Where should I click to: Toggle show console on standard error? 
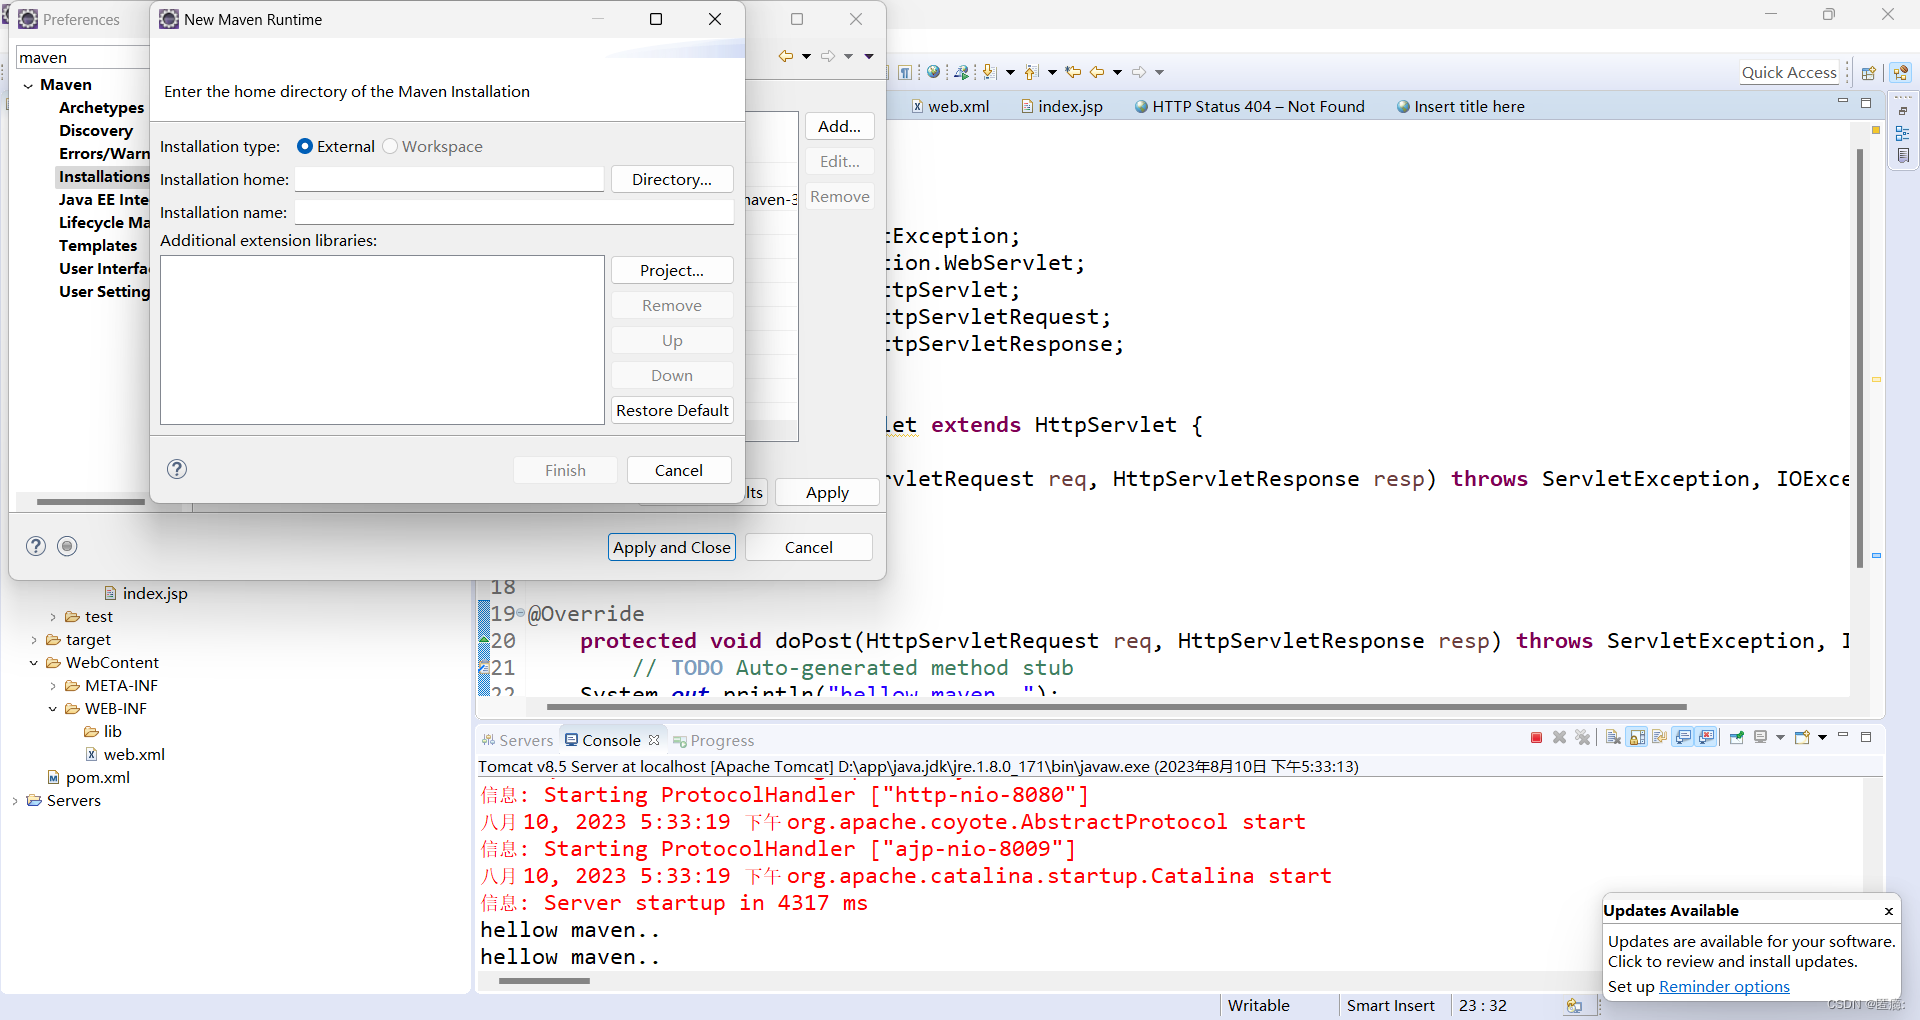1707,738
